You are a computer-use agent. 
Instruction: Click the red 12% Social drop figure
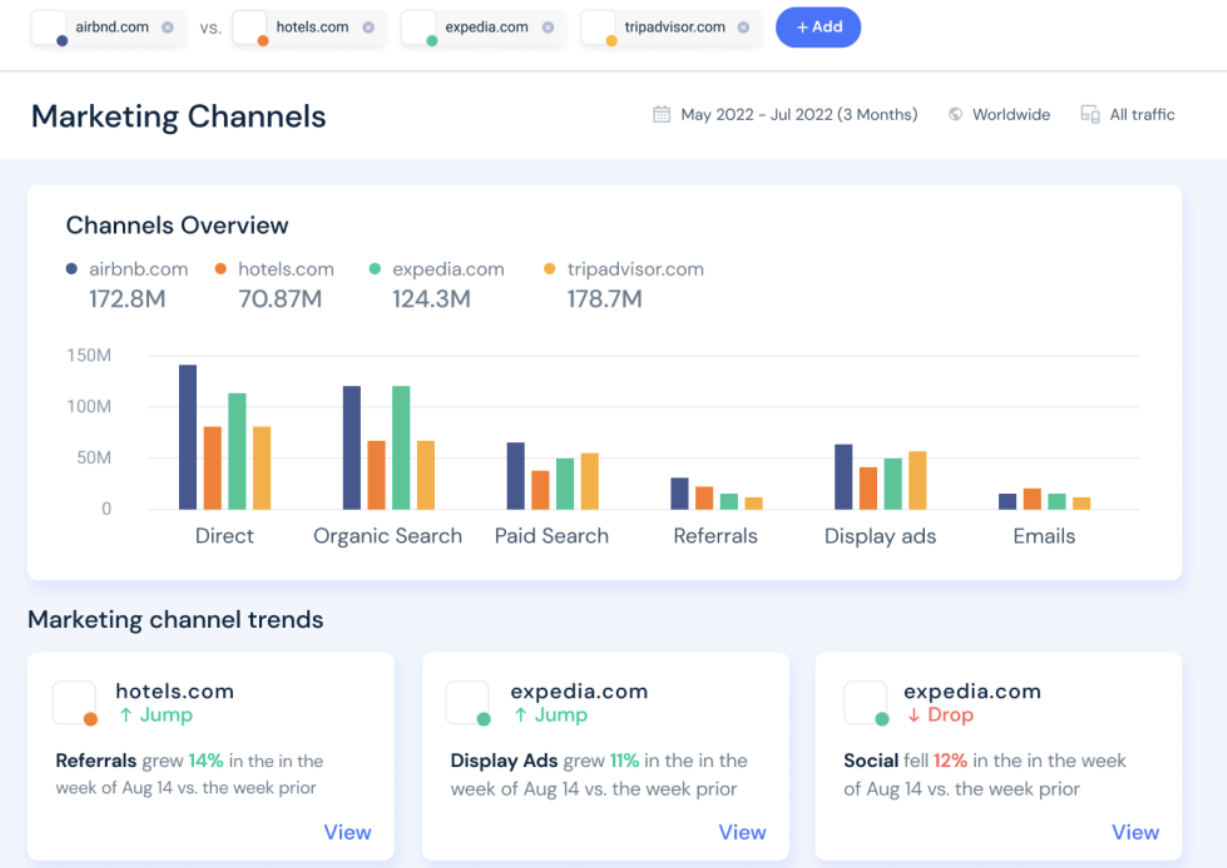[950, 761]
